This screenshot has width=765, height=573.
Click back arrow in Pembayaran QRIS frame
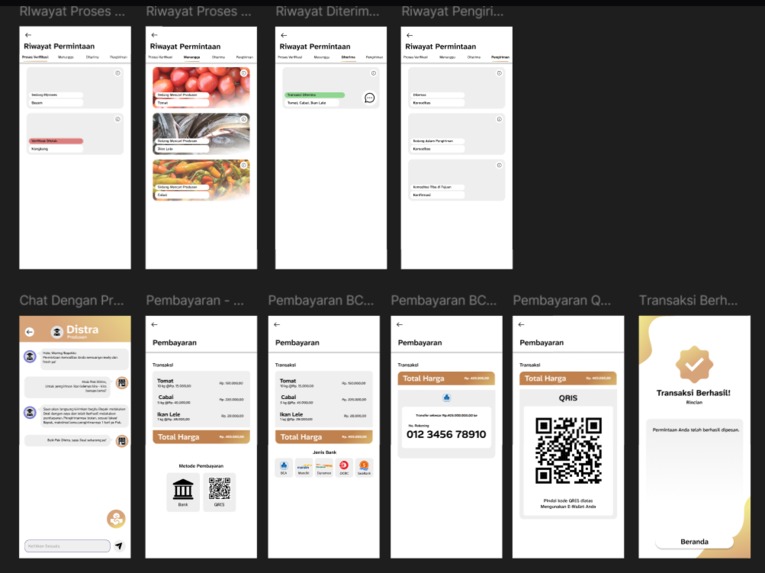tap(521, 325)
